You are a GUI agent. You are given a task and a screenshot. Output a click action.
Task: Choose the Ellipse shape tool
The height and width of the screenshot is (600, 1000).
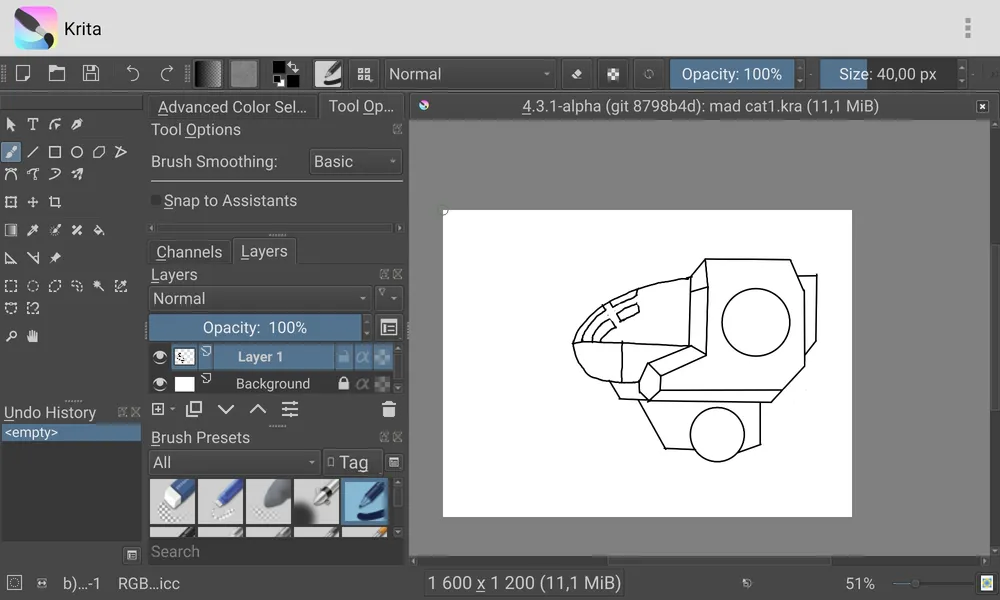[x=77, y=152]
